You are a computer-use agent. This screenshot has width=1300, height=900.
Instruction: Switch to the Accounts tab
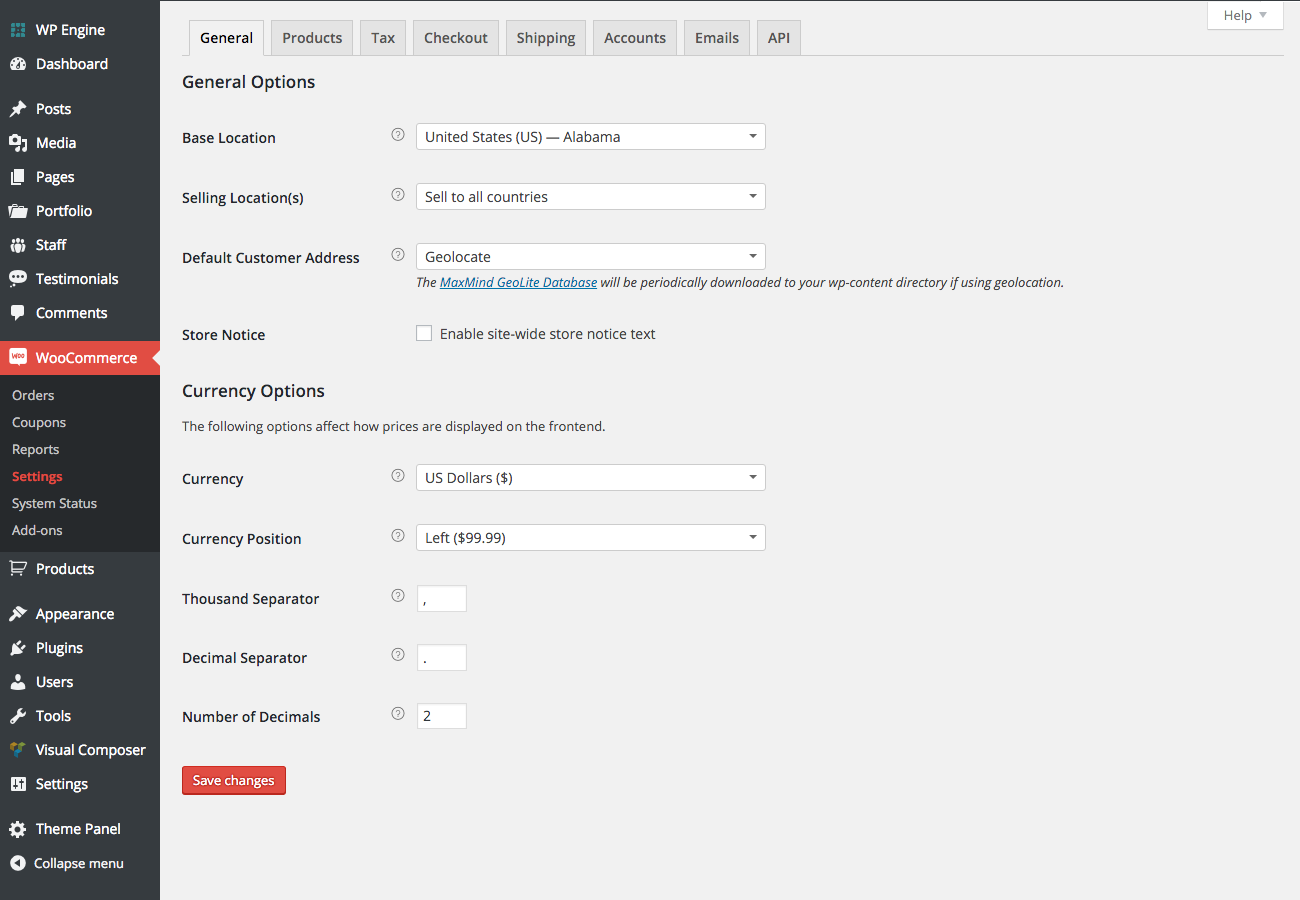click(635, 38)
